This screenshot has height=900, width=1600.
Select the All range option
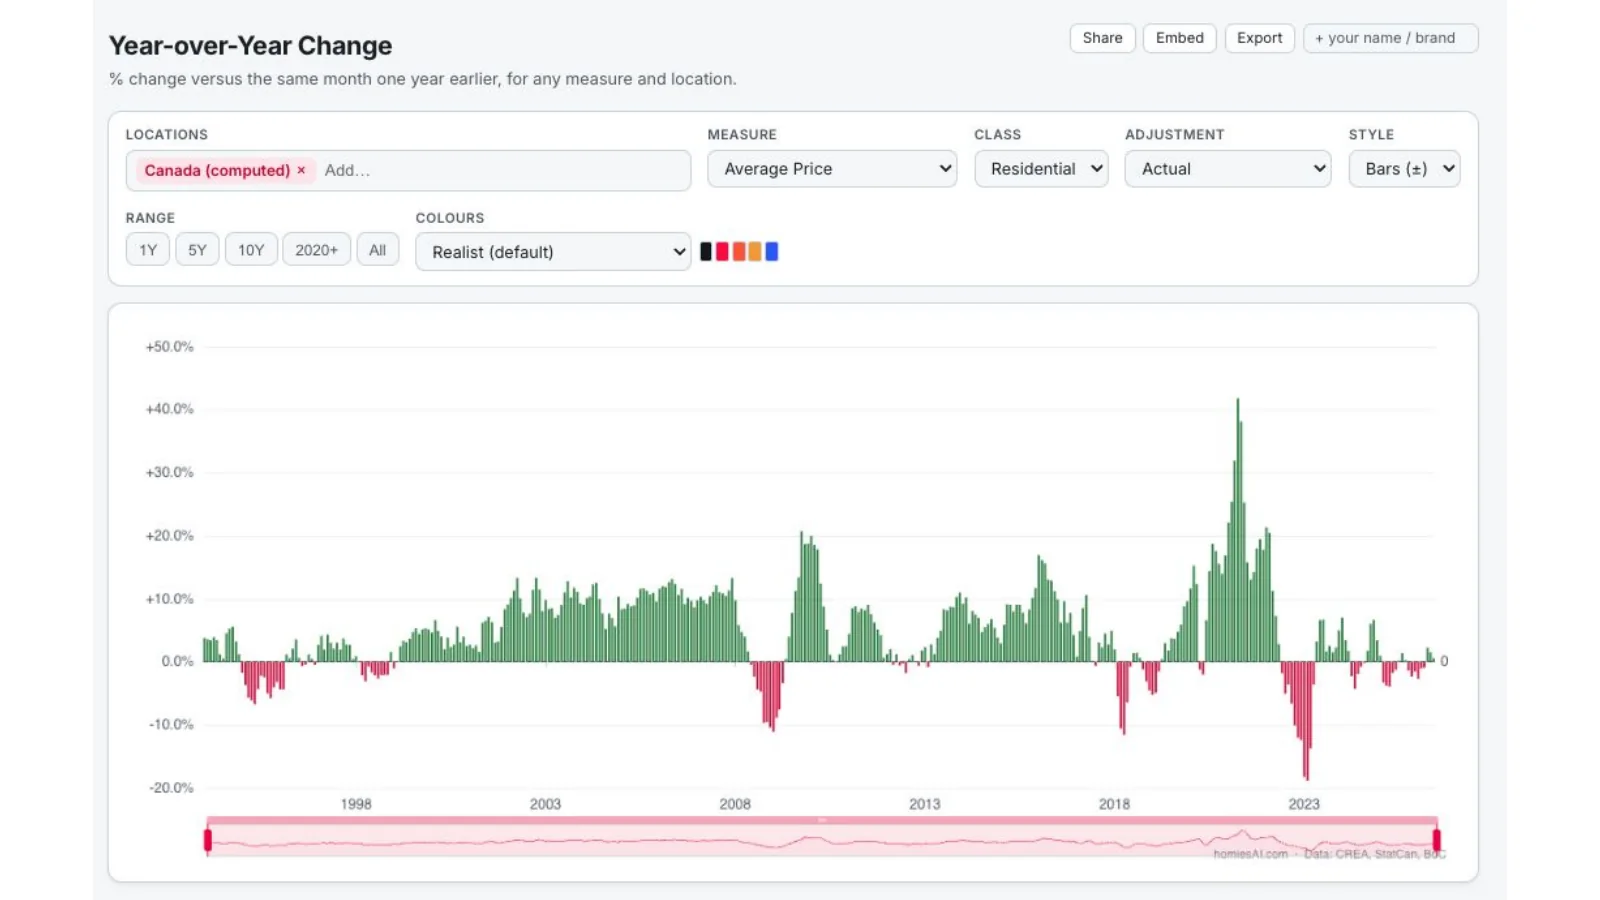377,250
